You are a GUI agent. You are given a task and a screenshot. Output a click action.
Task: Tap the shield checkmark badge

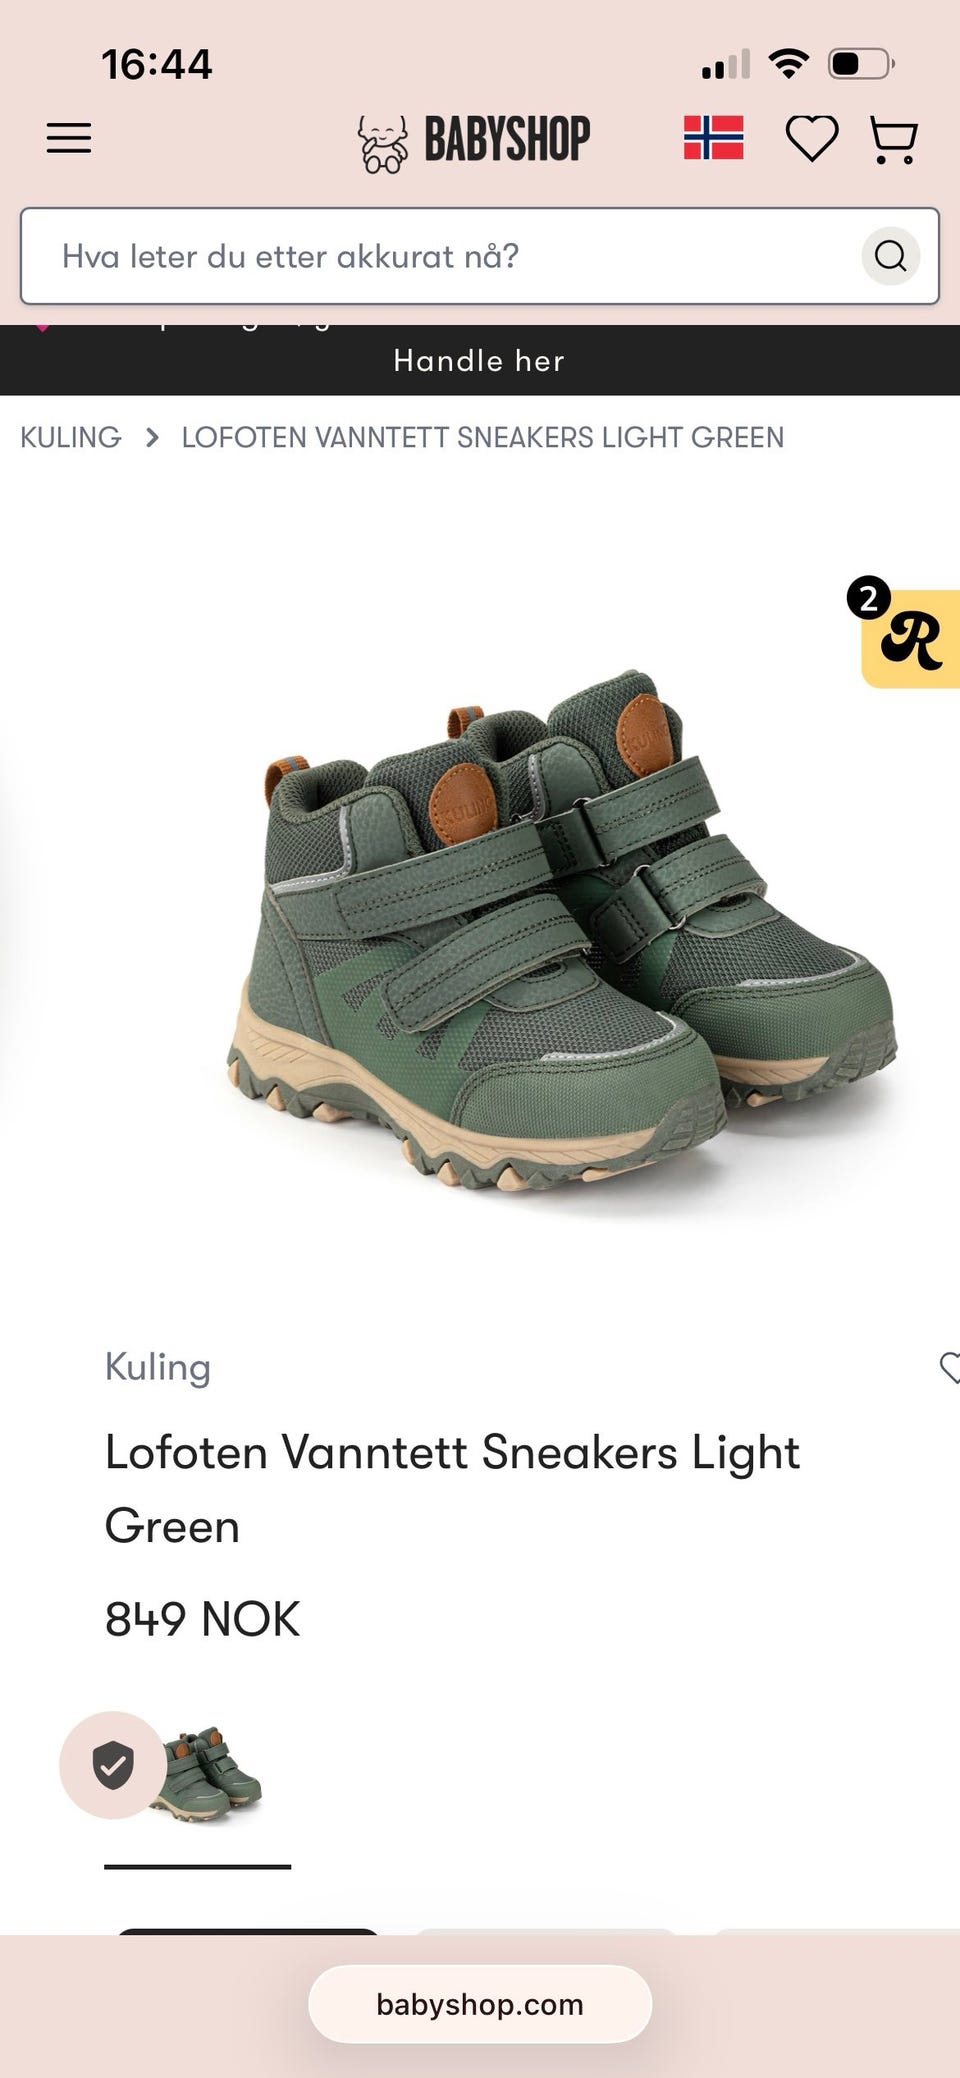[x=113, y=1764]
